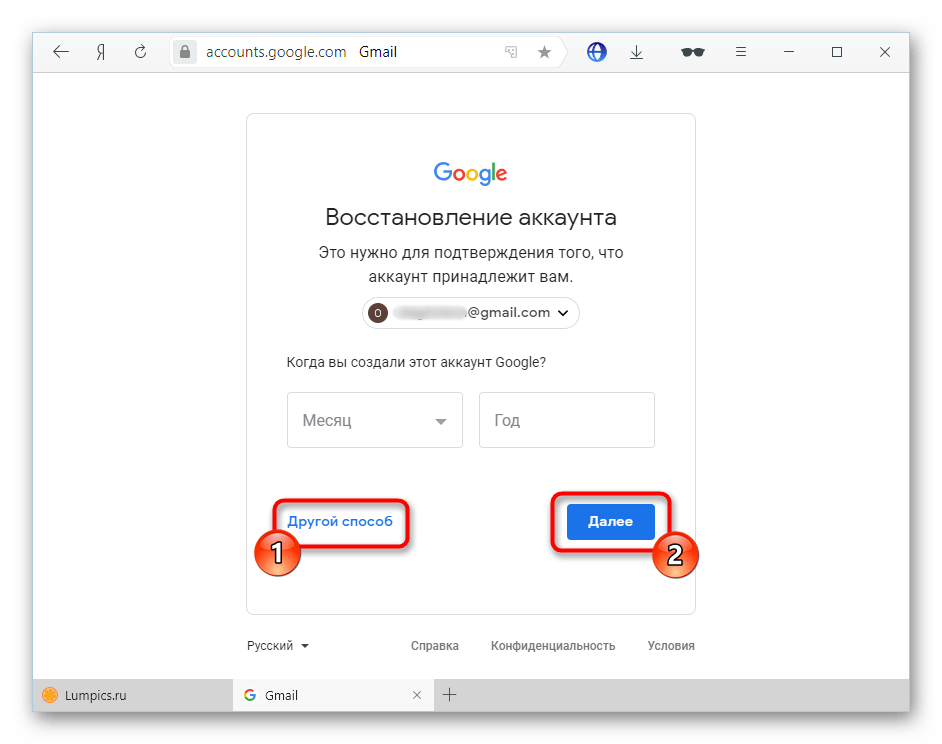This screenshot has width=942, height=744.
Task: Open the Русский language selector
Action: tap(278, 645)
